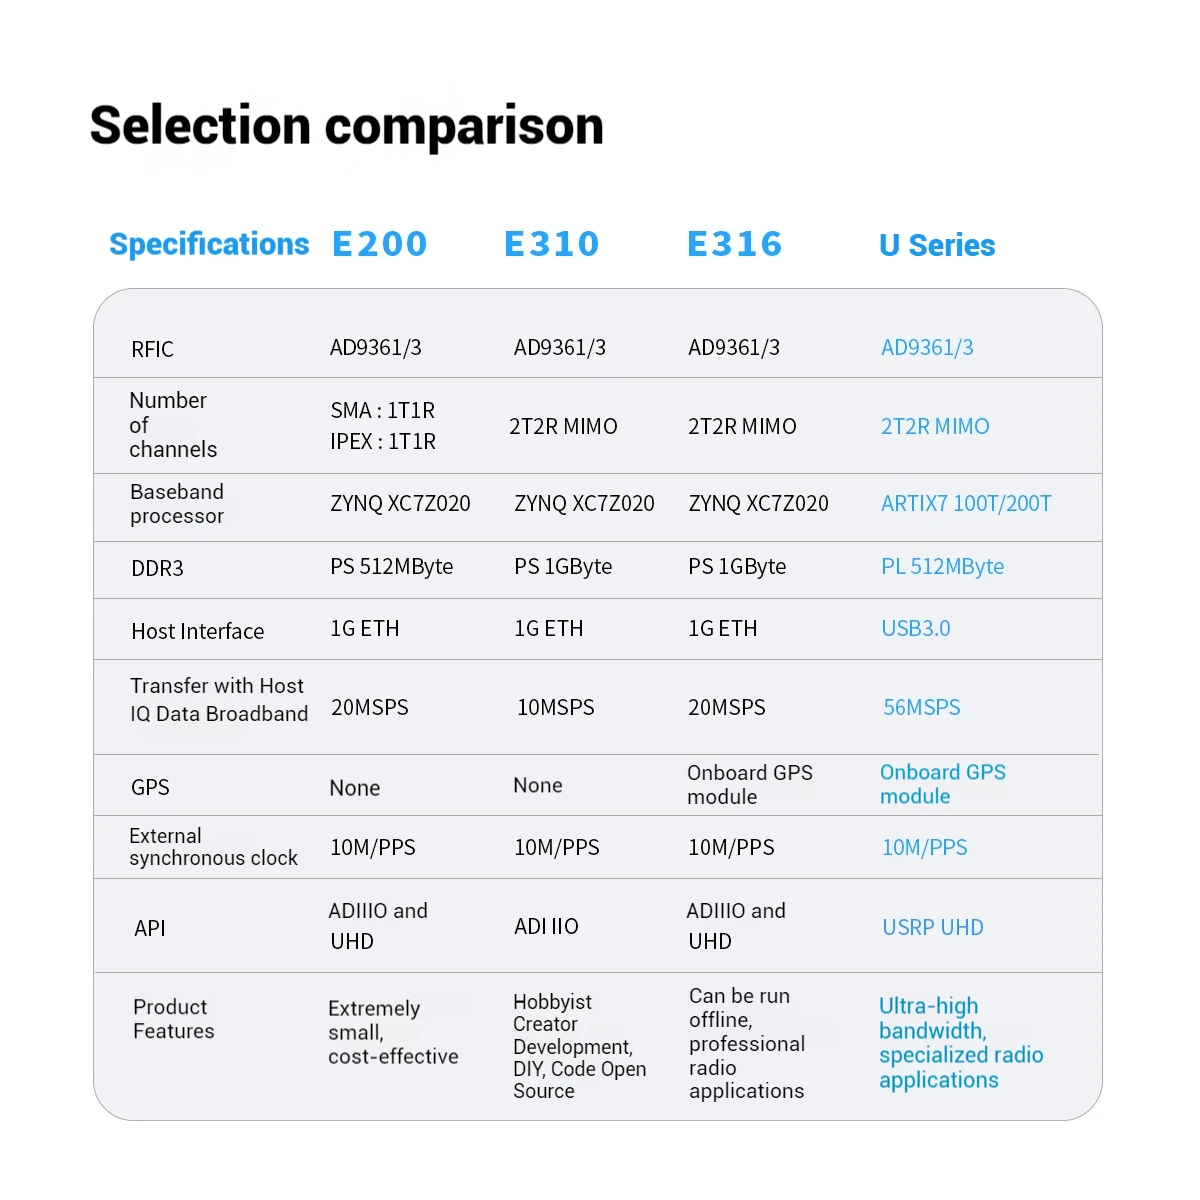
Task: Click the Selection comparison title
Action: (x=347, y=126)
